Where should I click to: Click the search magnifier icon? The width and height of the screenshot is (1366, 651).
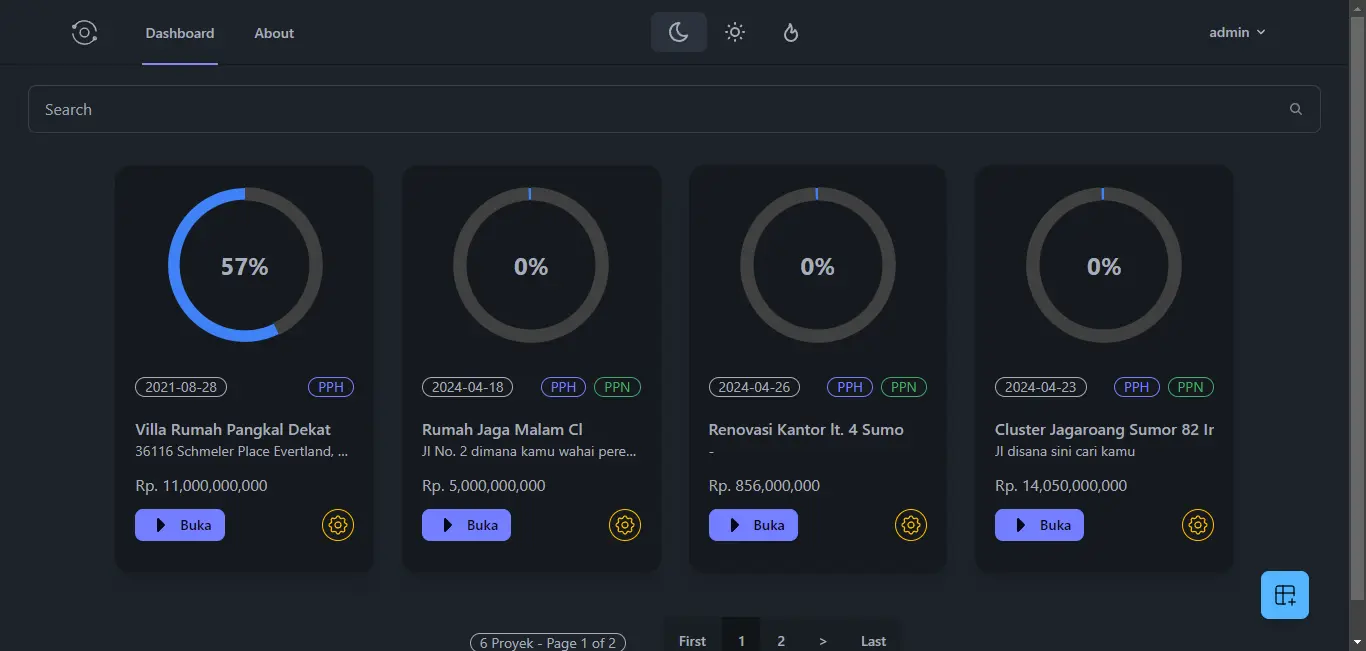1296,109
